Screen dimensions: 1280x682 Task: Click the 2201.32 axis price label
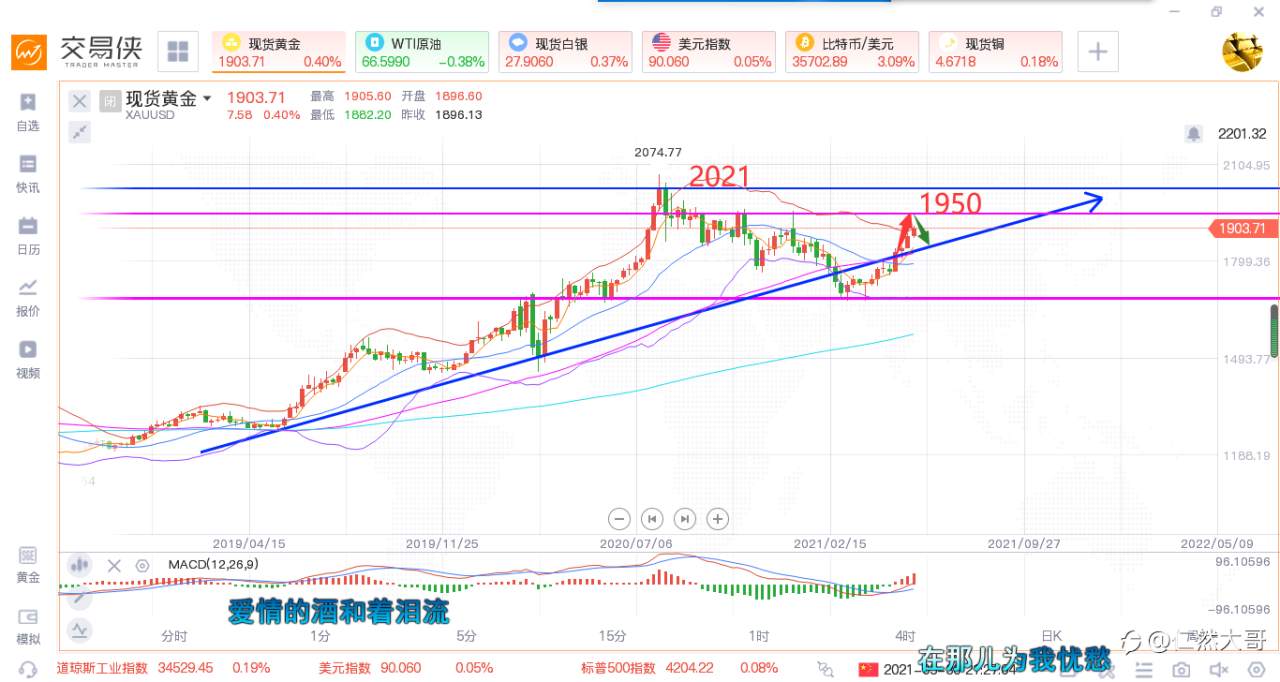pyautogui.click(x=1243, y=133)
